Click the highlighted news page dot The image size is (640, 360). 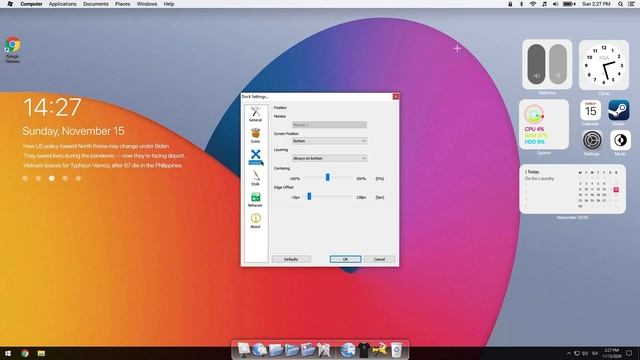51,178
